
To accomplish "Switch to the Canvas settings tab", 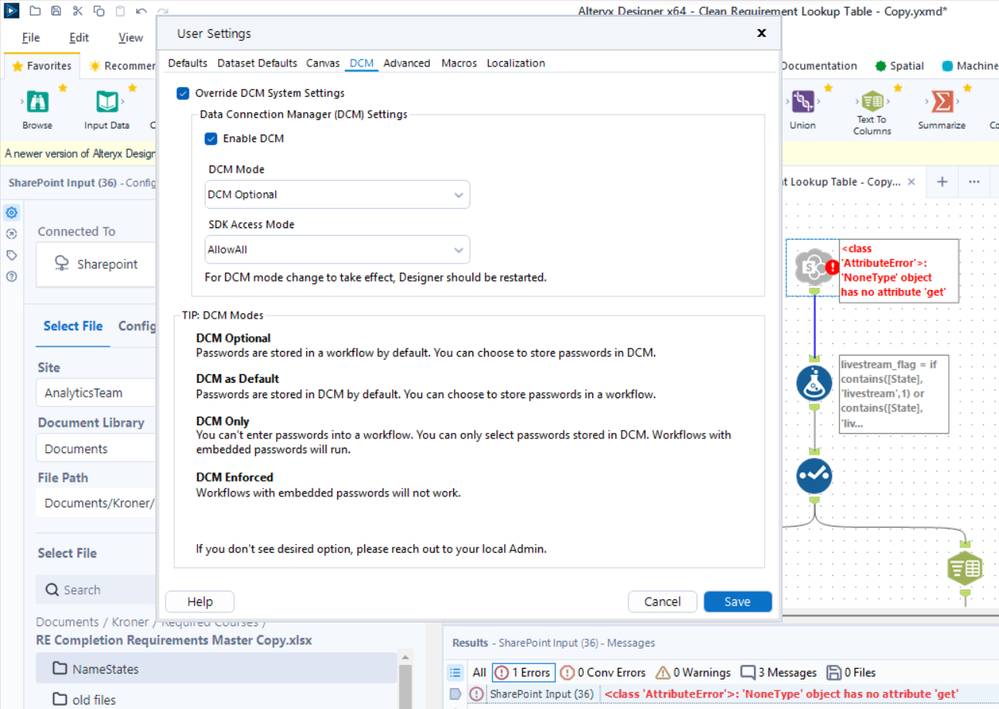I will pyautogui.click(x=323, y=63).
